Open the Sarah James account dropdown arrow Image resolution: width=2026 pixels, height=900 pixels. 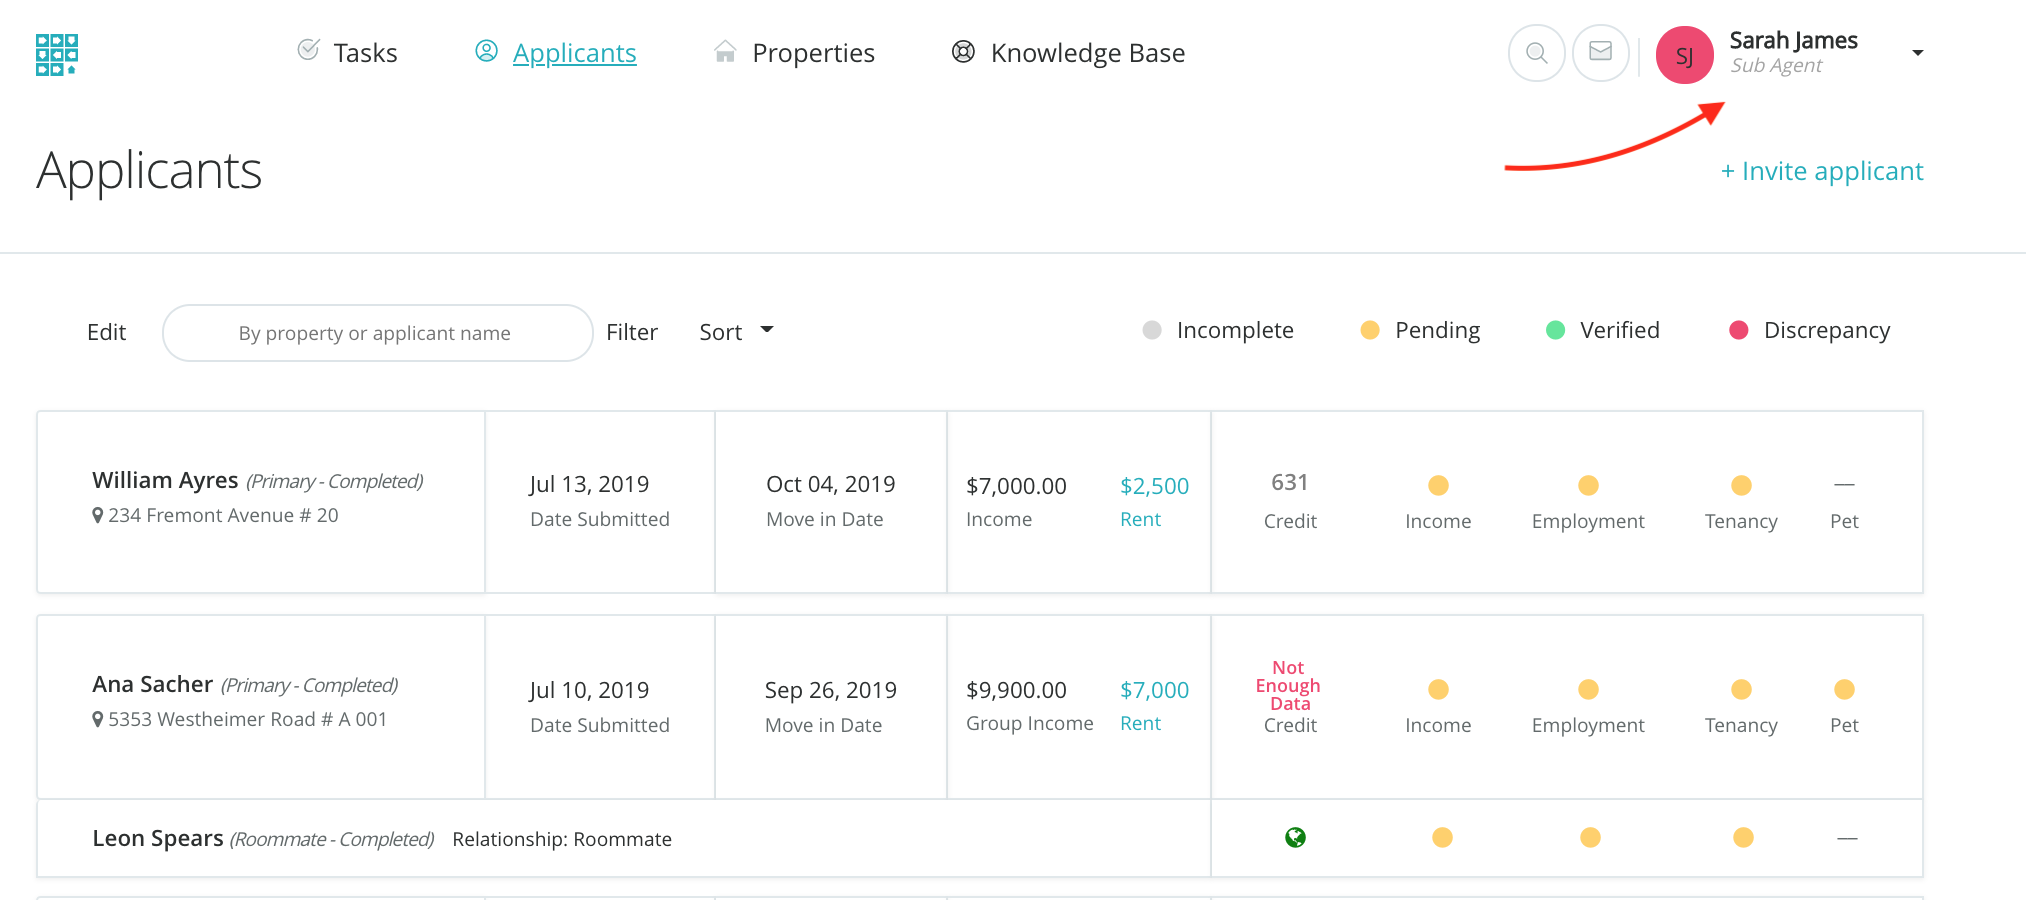(1917, 53)
